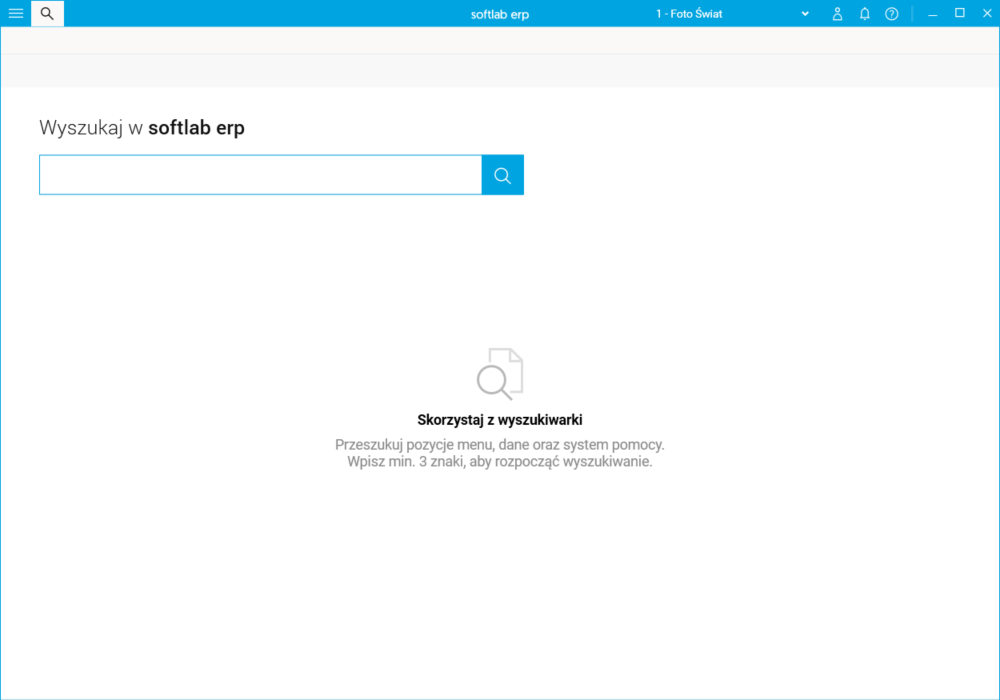The width and height of the screenshot is (1000, 700).
Task: Maximize the softlab erp window
Action: point(959,13)
